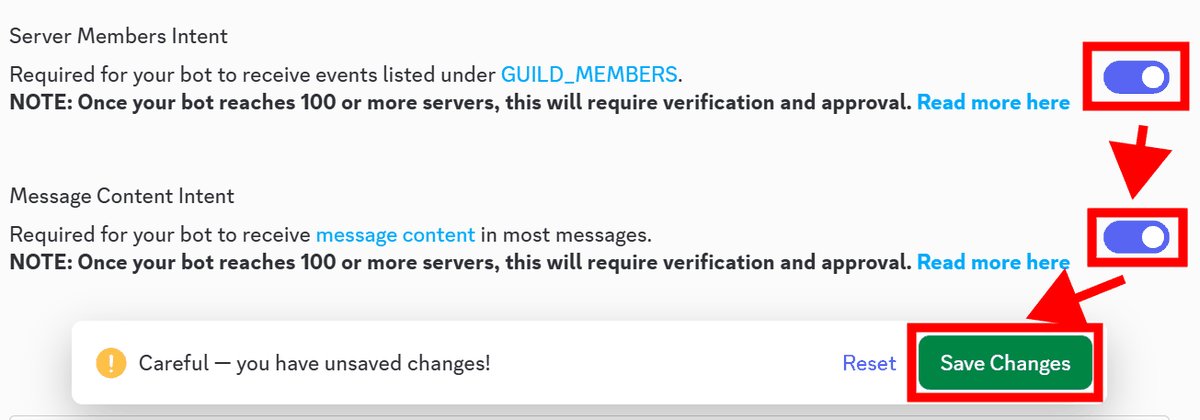Screen dimensions: 1200x420
Task: Toggle the Server Members Intent switch
Action: [x=1135, y=77]
